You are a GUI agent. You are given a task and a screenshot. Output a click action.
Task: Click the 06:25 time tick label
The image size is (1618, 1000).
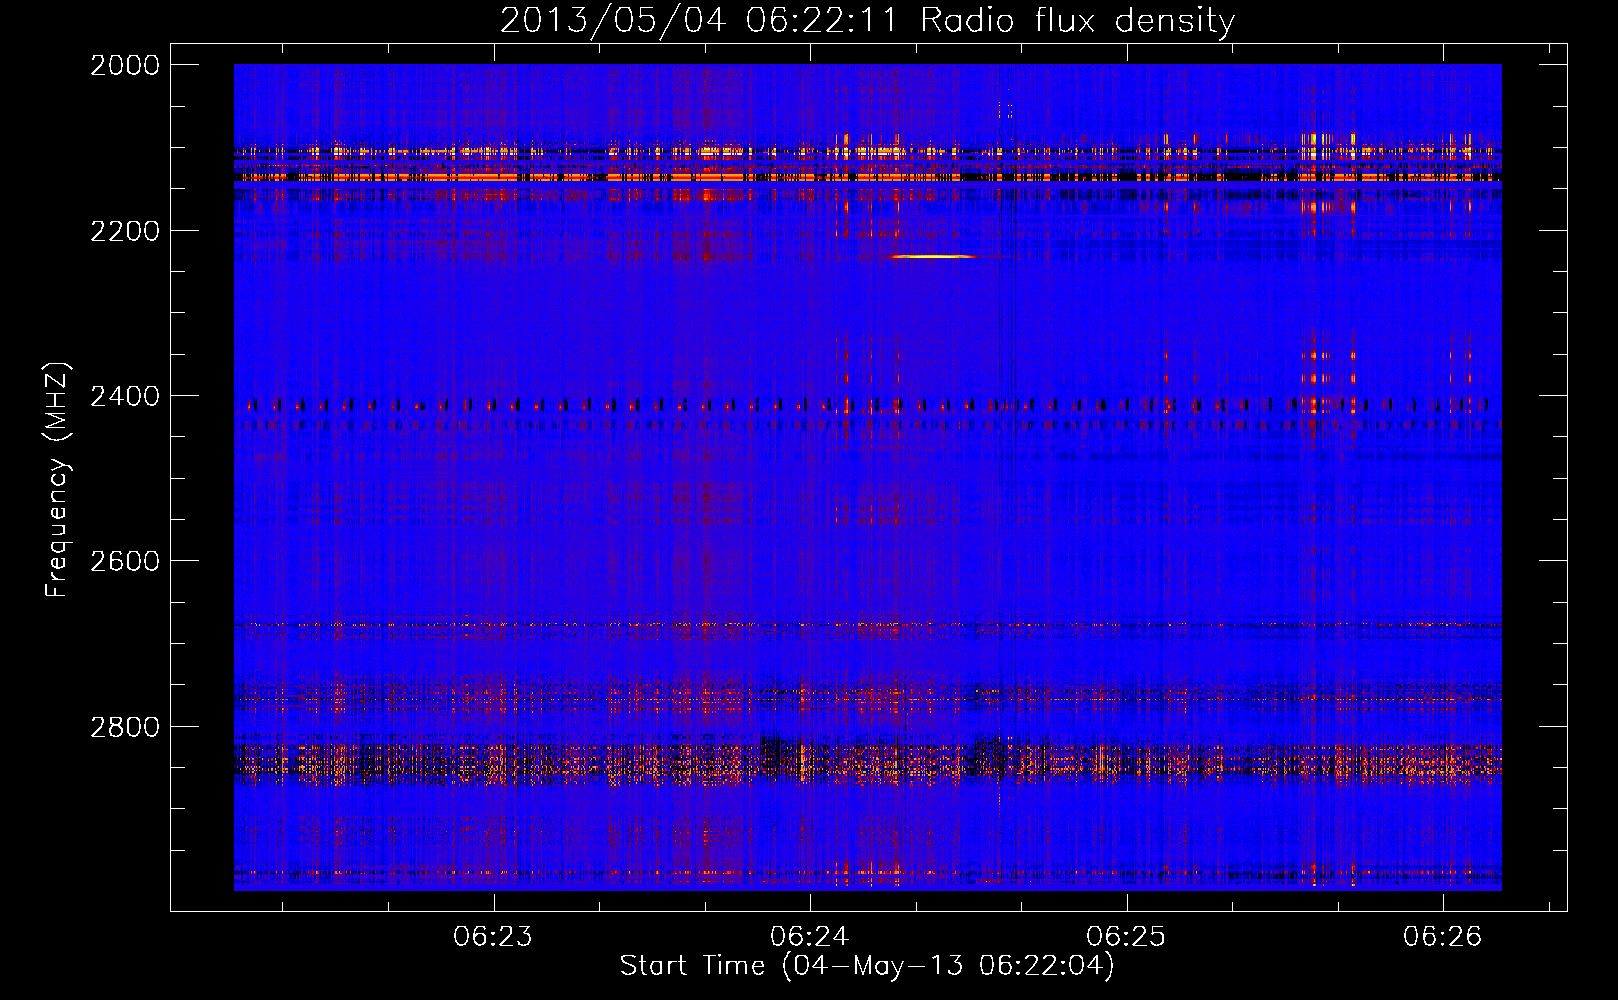[1126, 936]
